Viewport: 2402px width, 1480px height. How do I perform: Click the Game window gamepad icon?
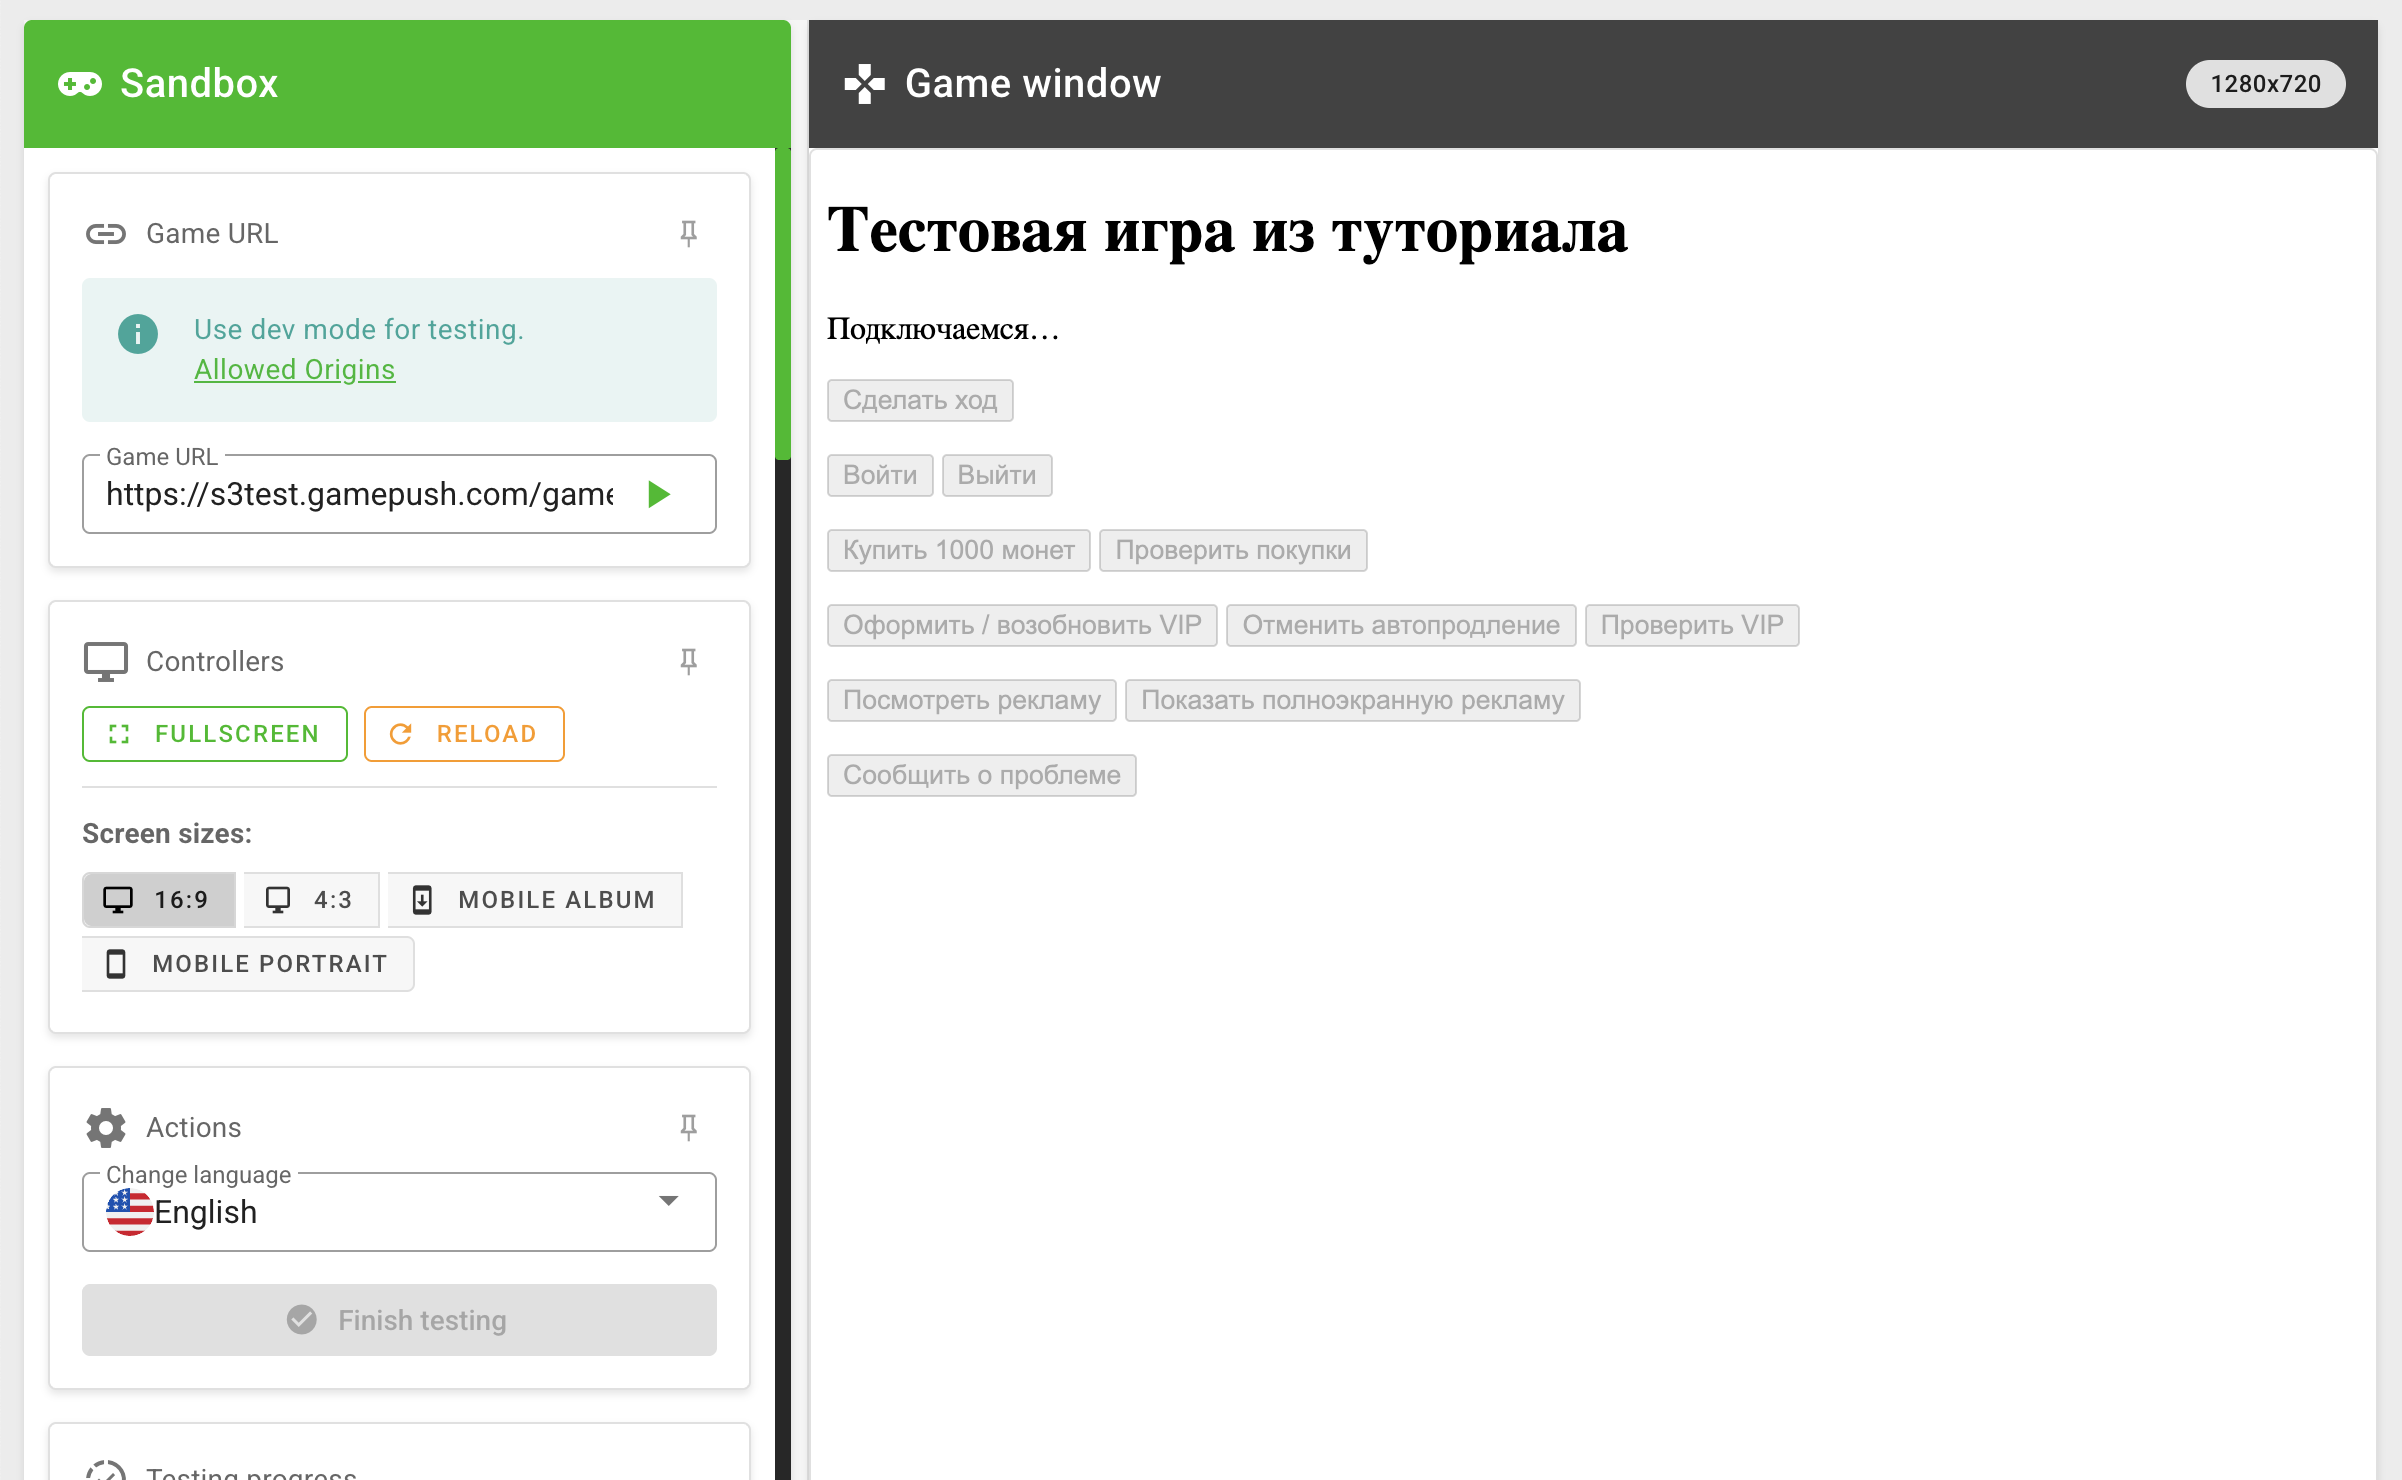(864, 84)
